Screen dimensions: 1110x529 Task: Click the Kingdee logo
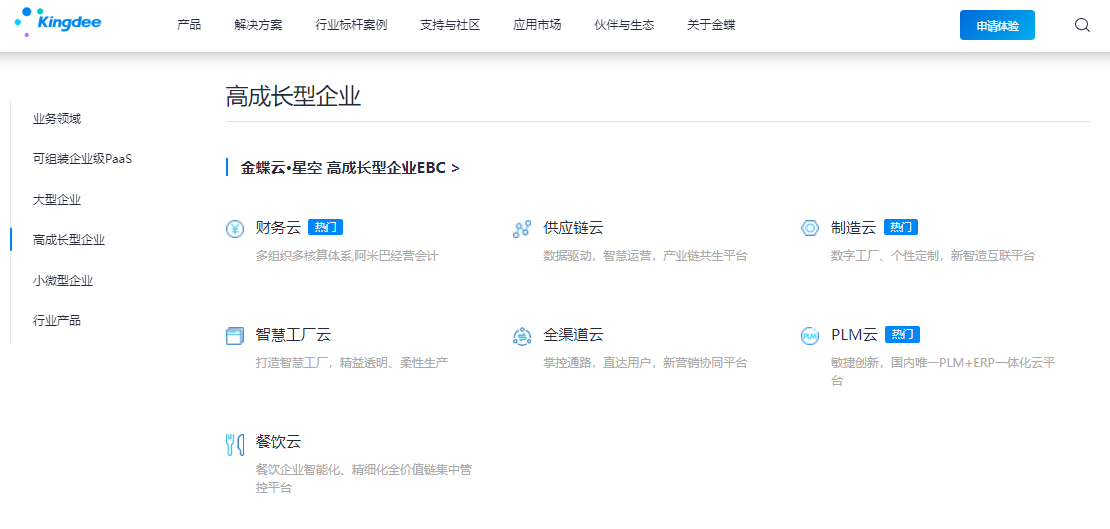[57, 22]
